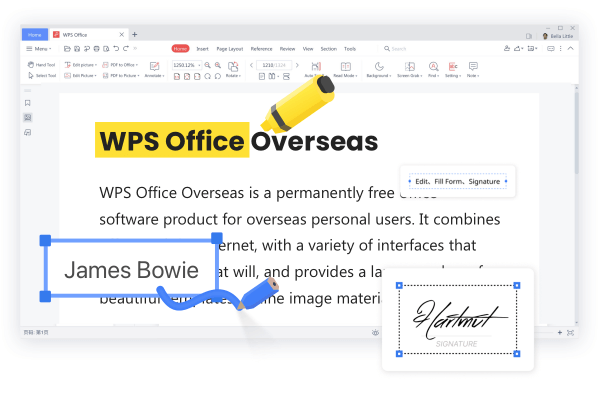Click the Zoom In magnifier
The image size is (600, 400).
[x=218, y=65]
